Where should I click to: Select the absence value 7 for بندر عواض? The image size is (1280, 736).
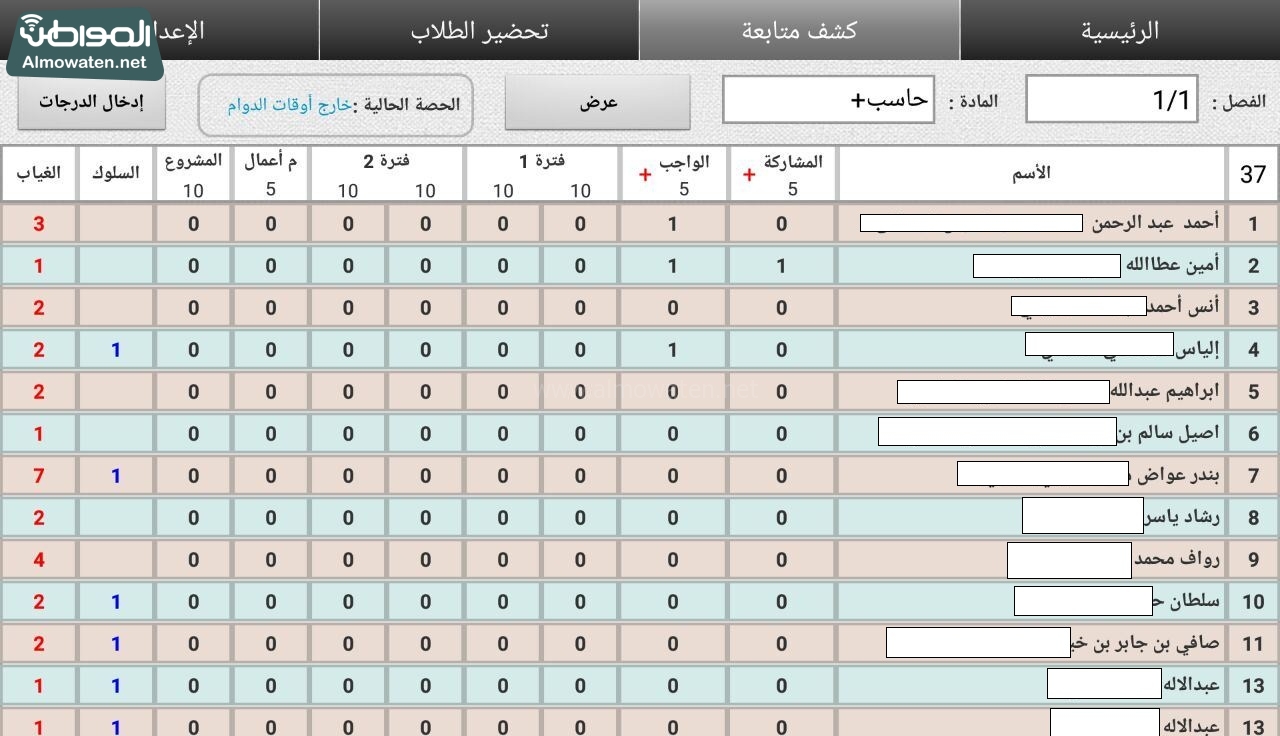[x=39, y=476]
